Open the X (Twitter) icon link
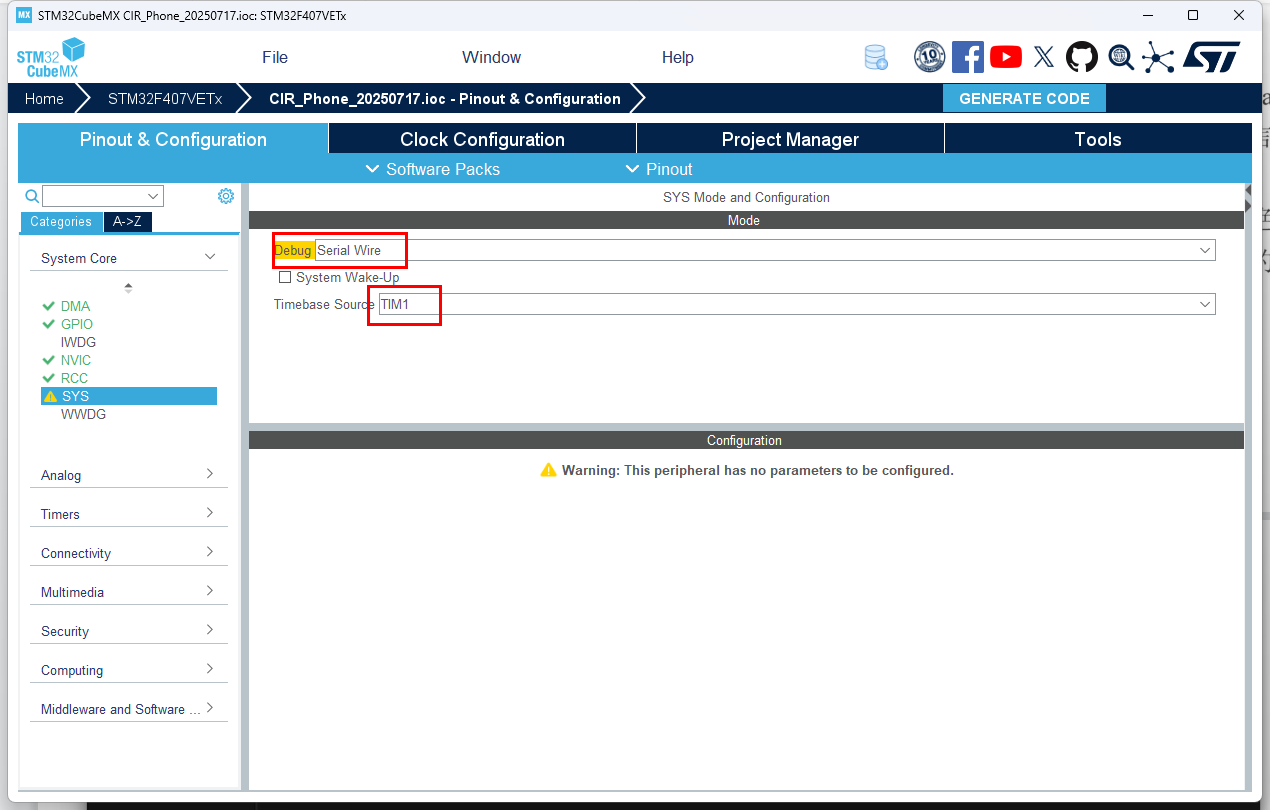 (1043, 57)
